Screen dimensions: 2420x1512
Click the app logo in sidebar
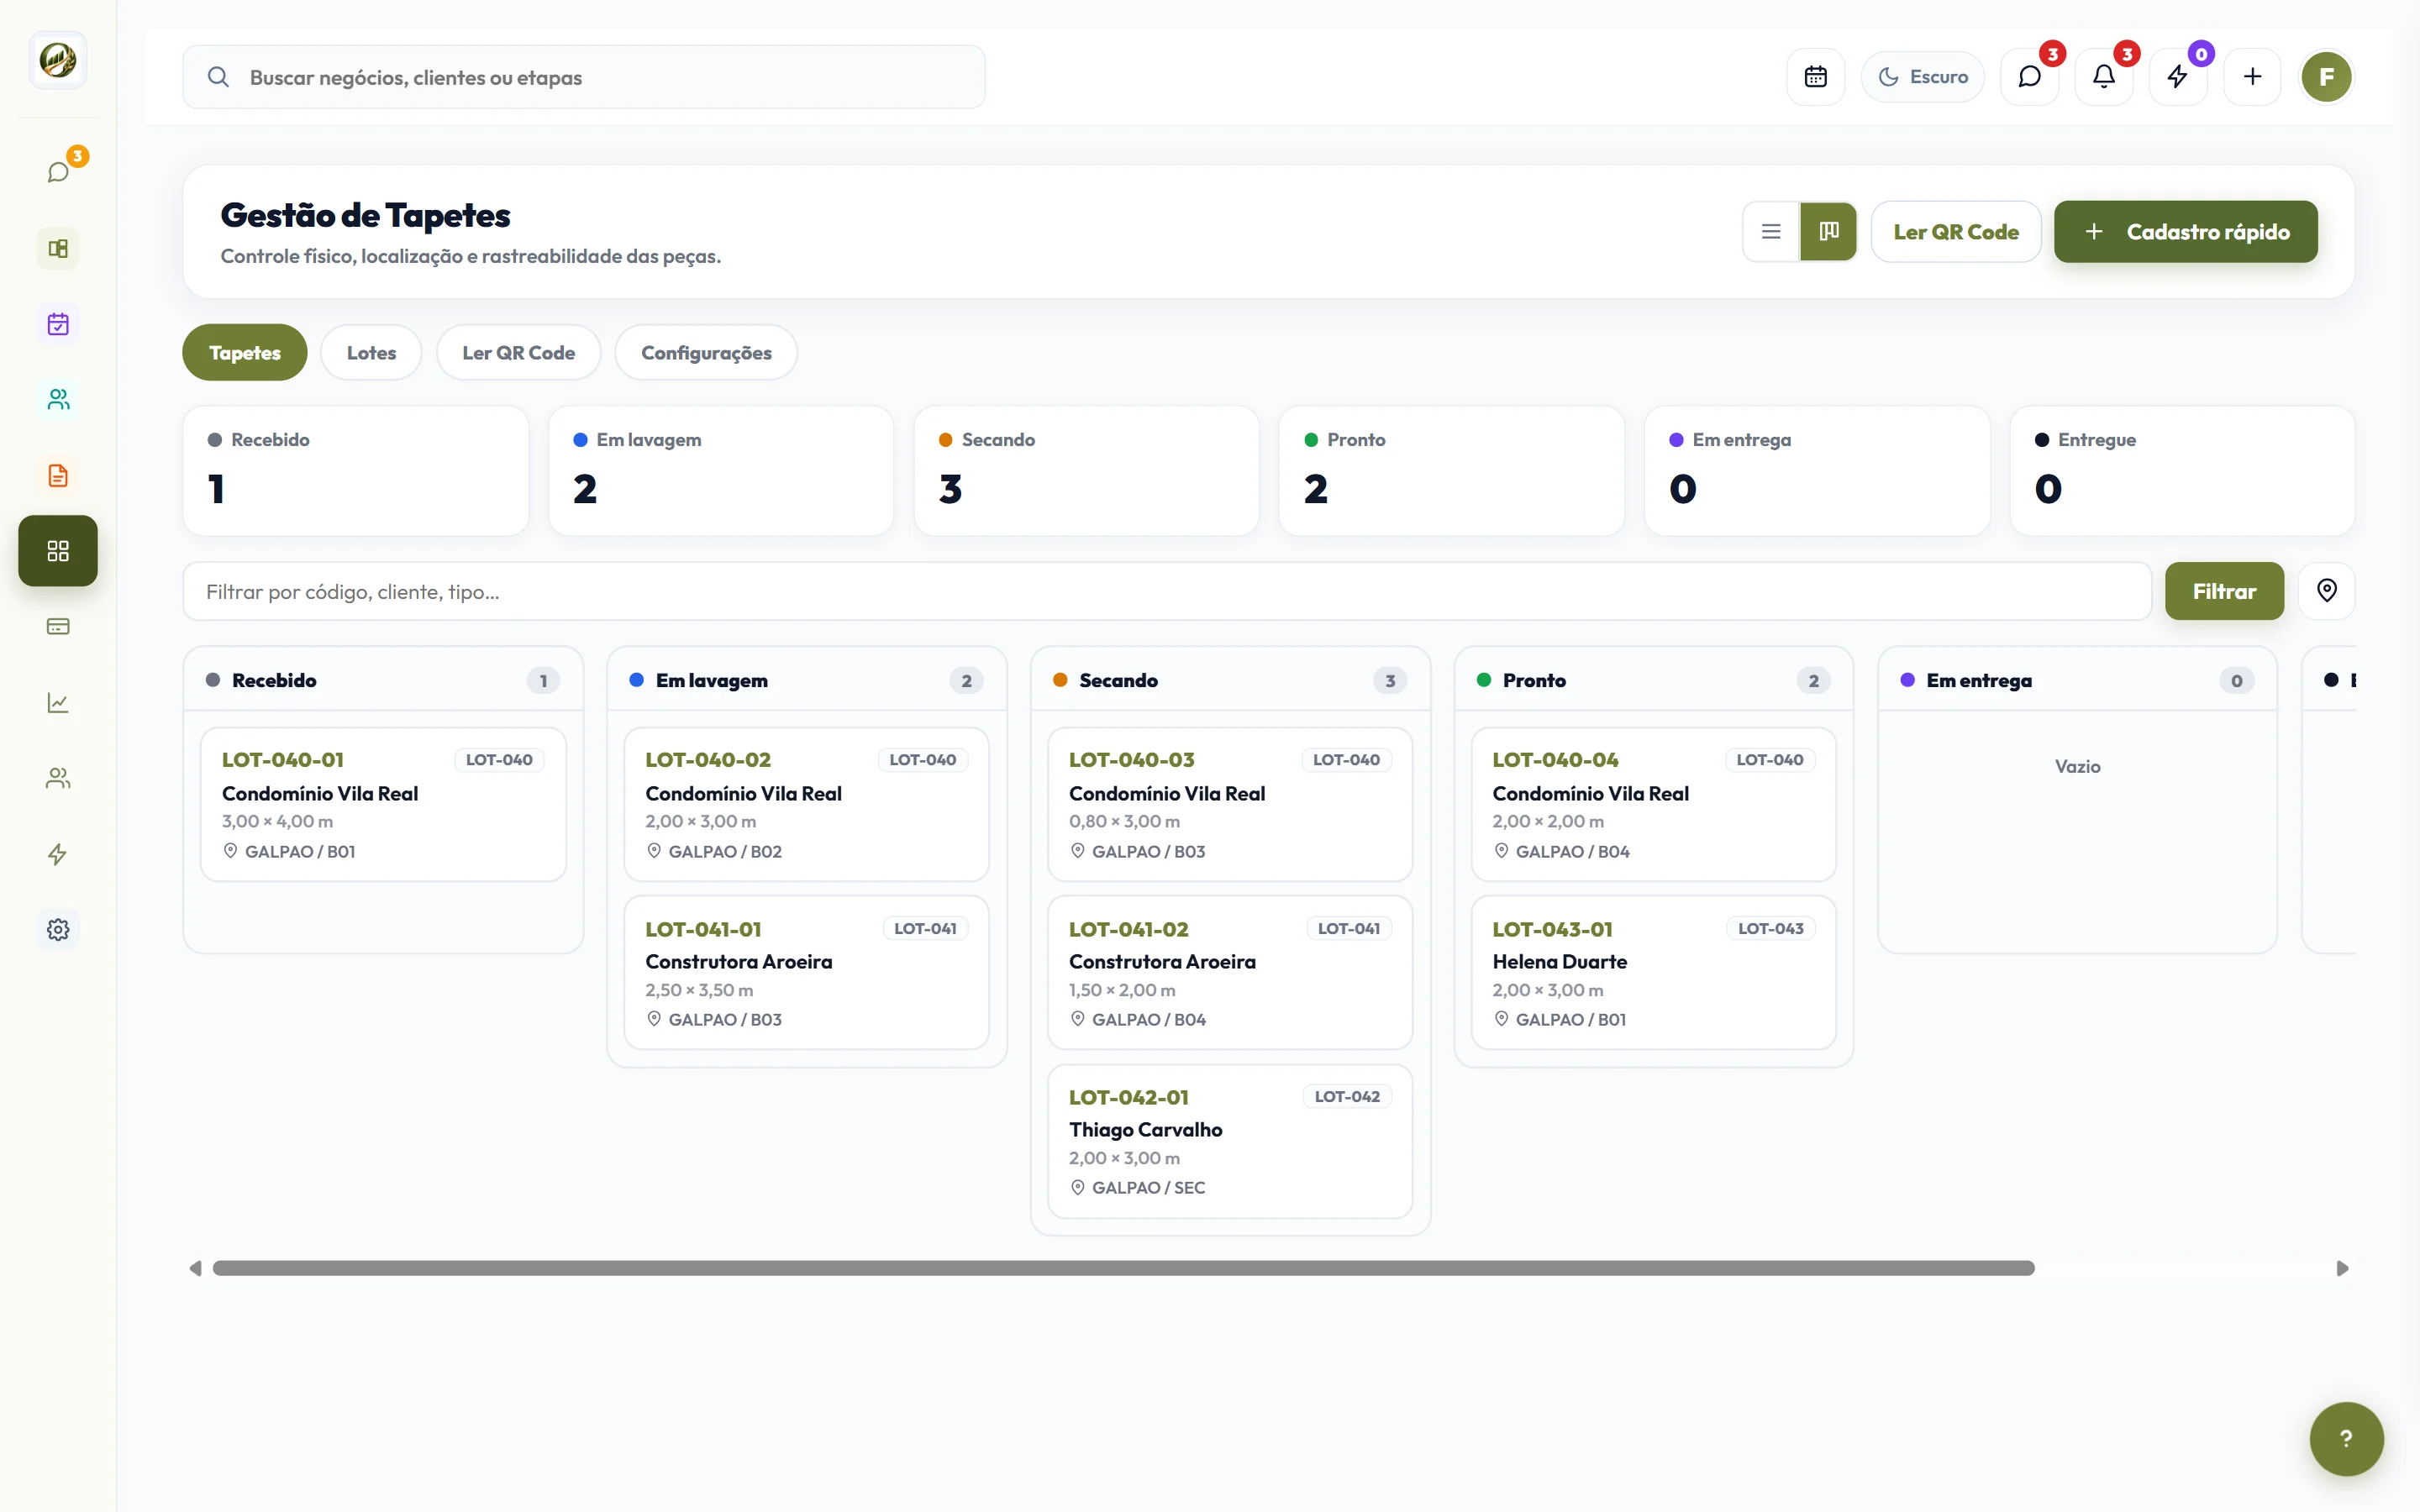[x=58, y=60]
